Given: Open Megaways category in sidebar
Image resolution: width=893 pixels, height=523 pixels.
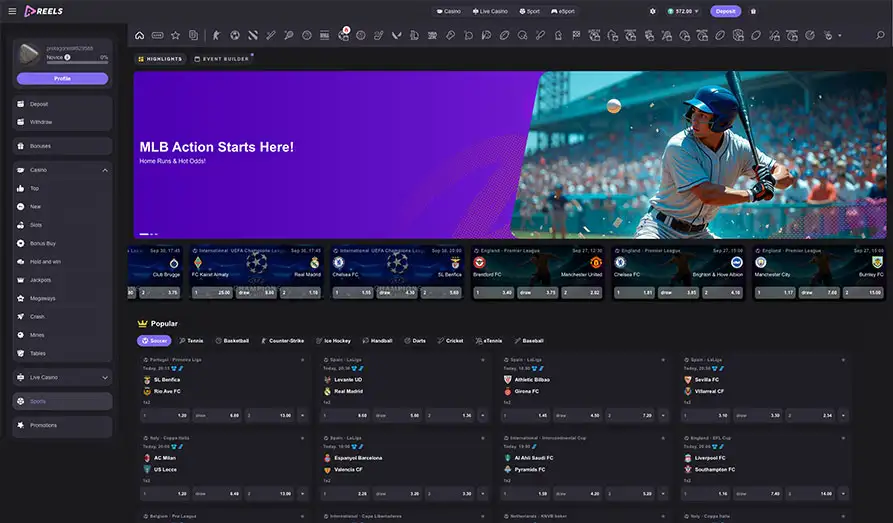Looking at the screenshot, I should click(63, 298).
